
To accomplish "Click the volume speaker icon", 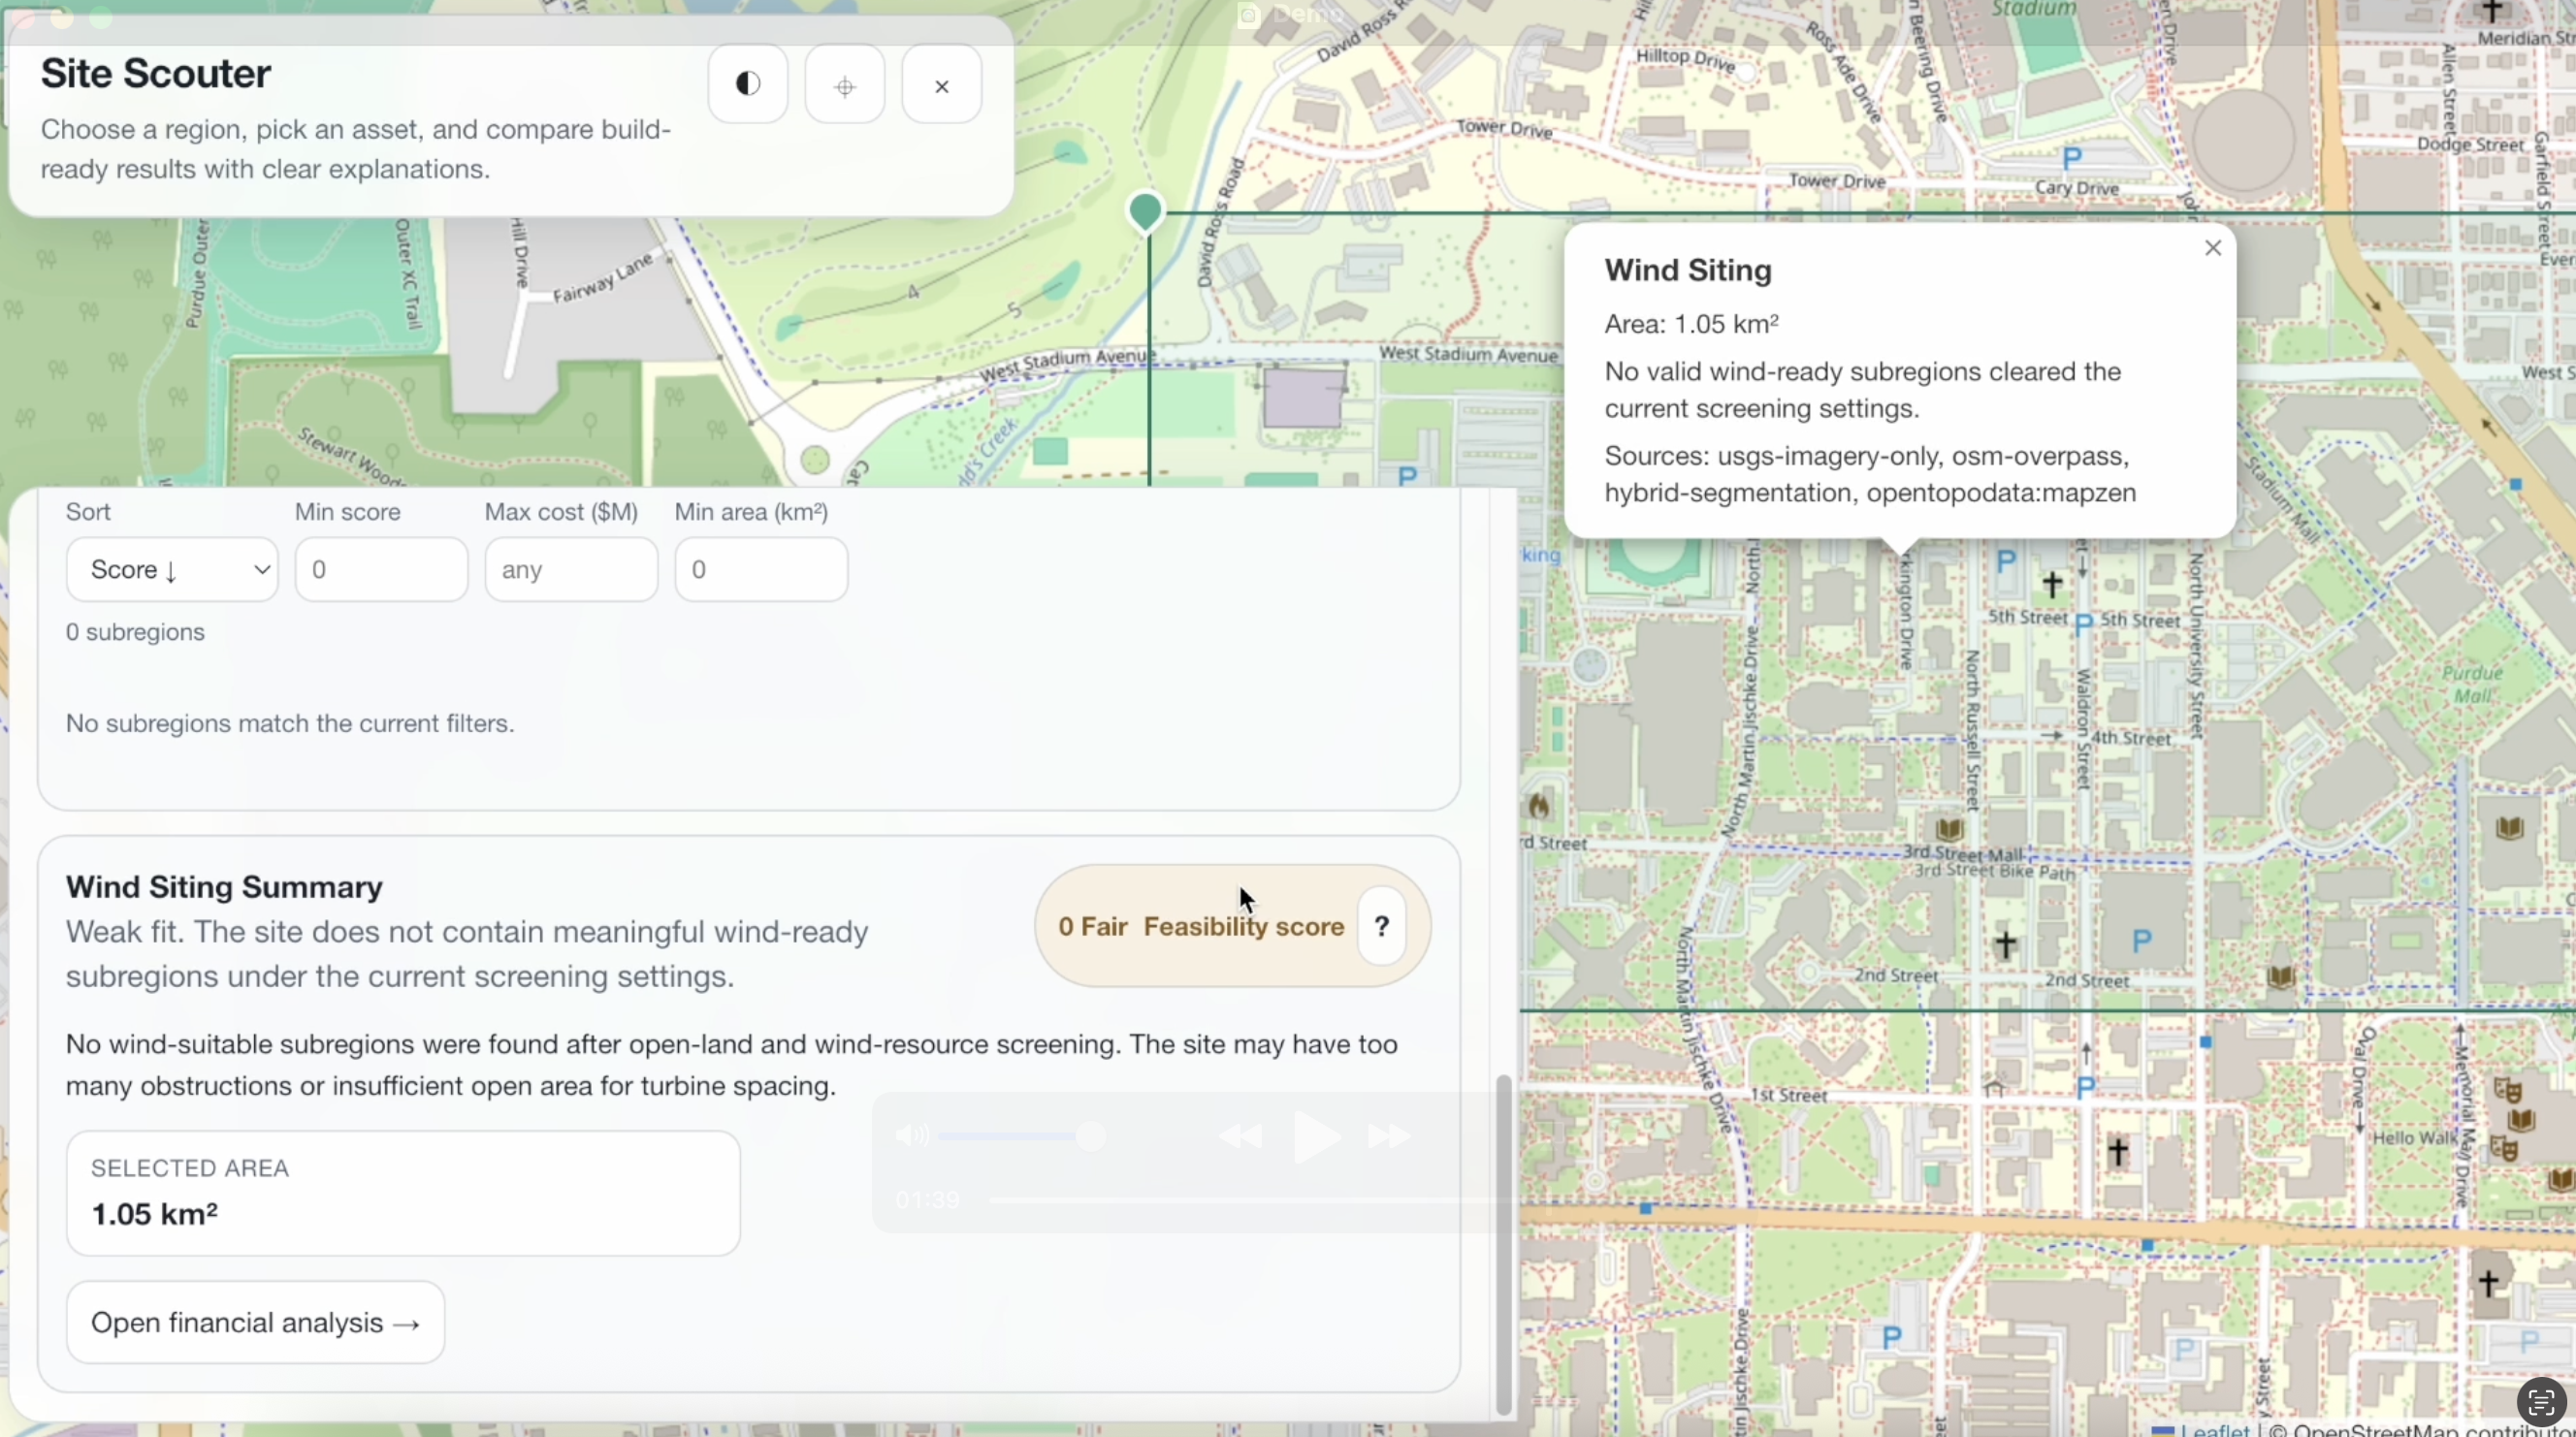I will point(911,1135).
